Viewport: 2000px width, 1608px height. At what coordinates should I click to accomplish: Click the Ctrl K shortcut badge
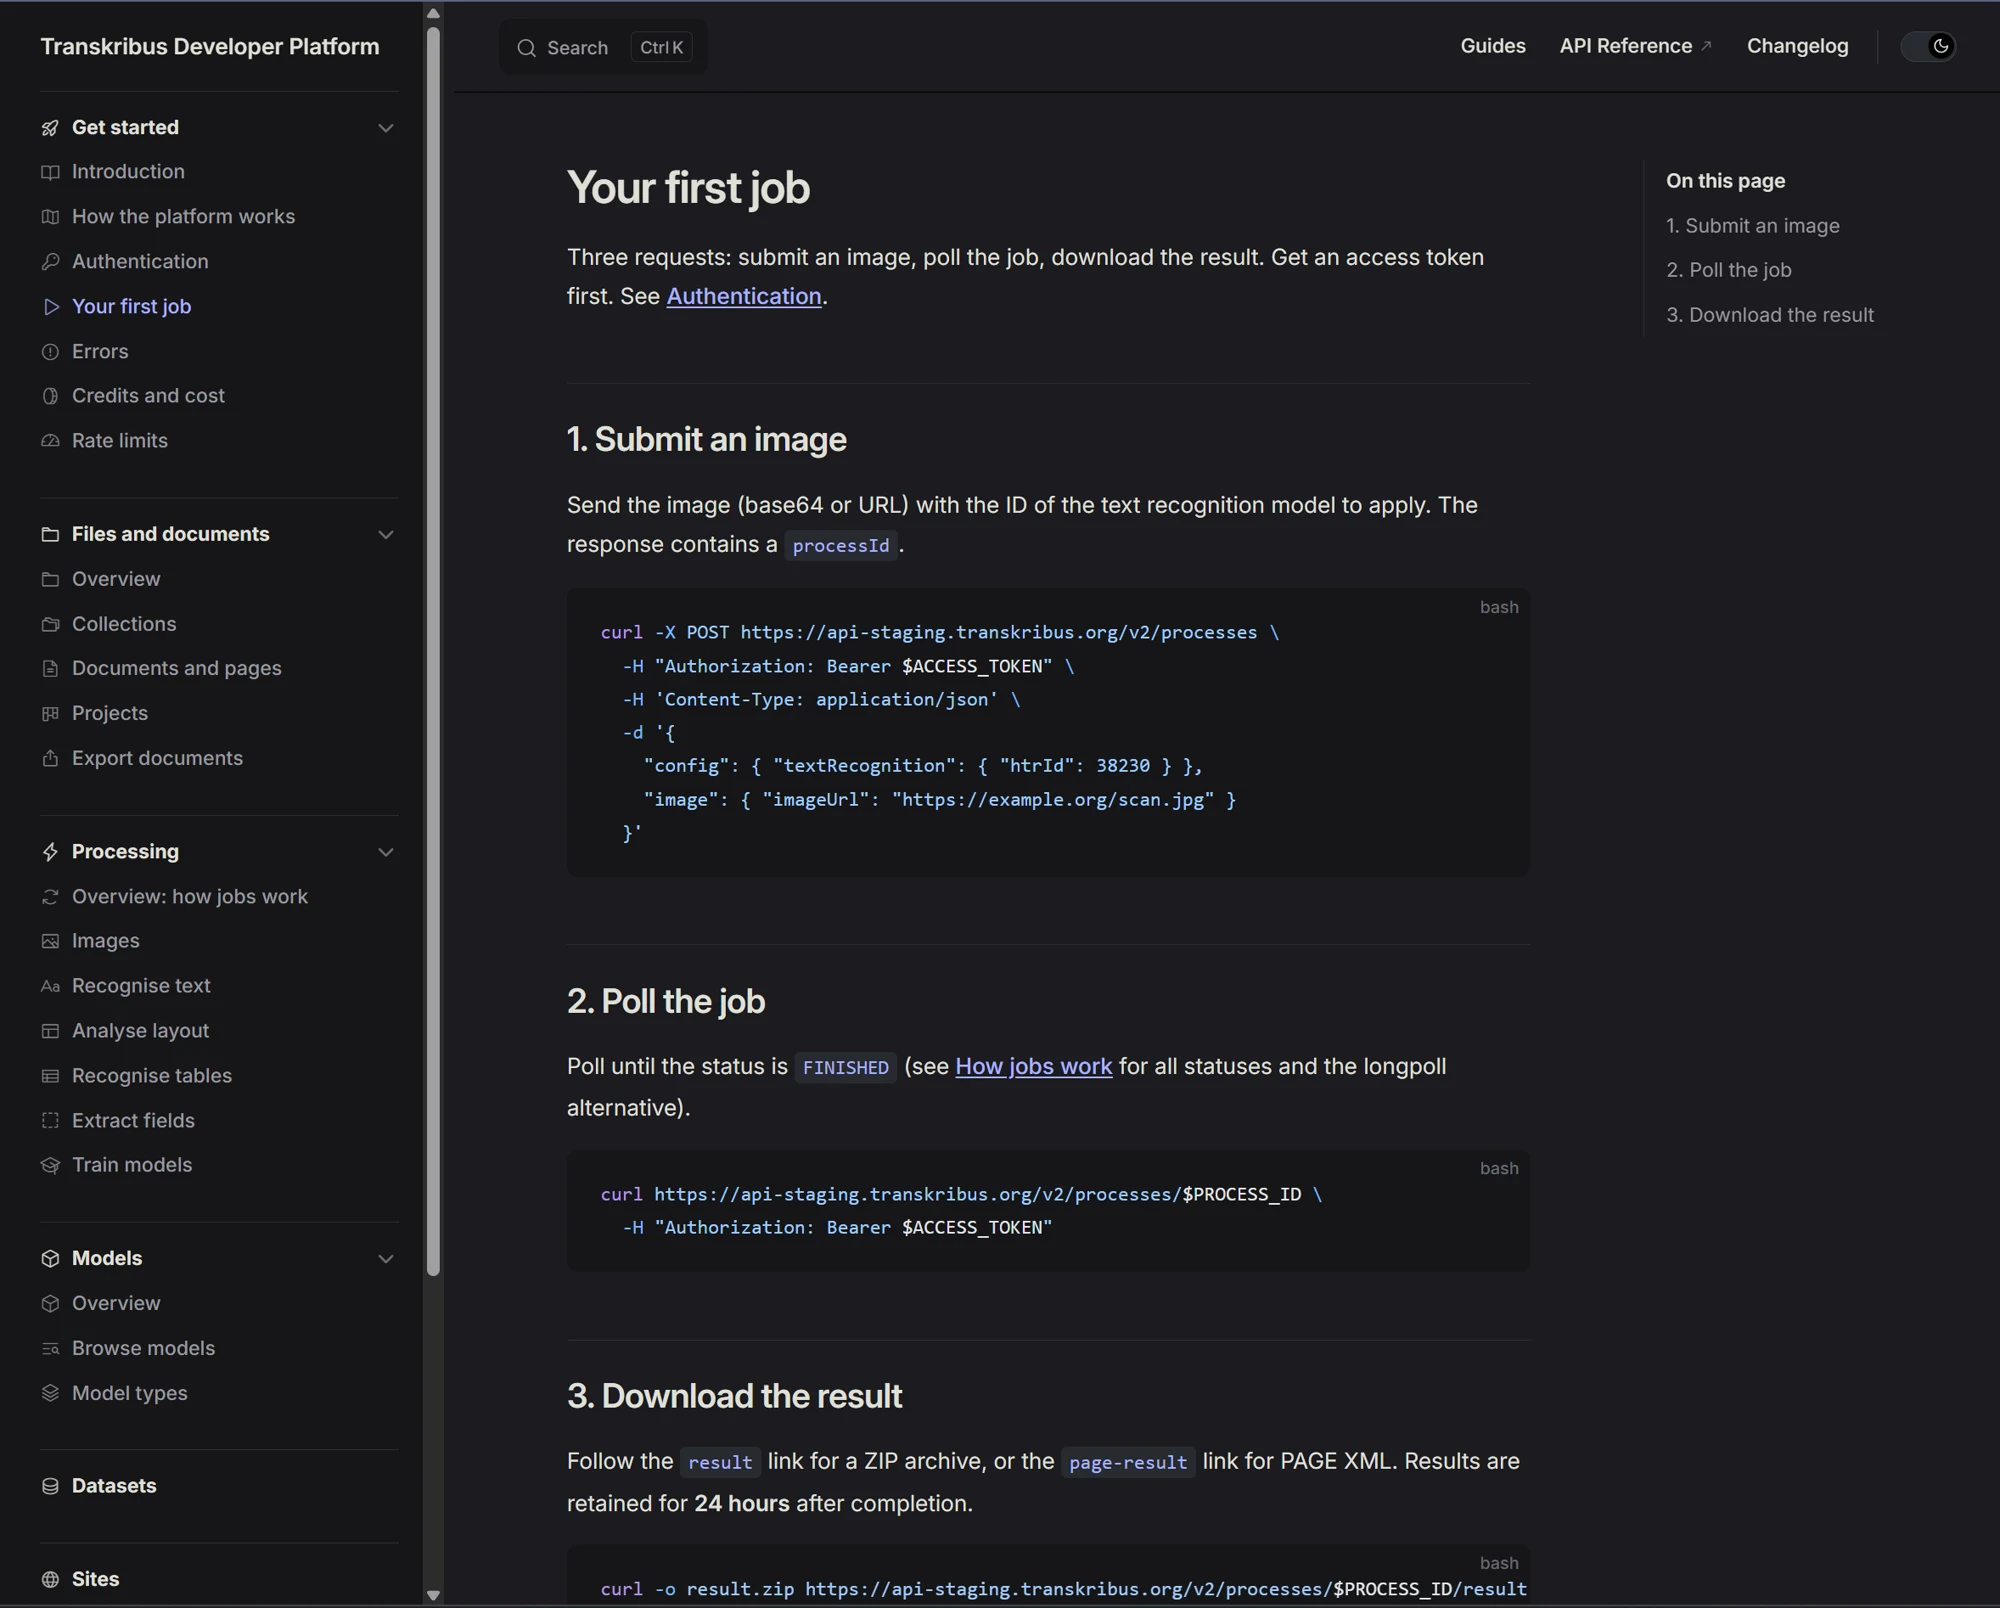click(x=661, y=47)
